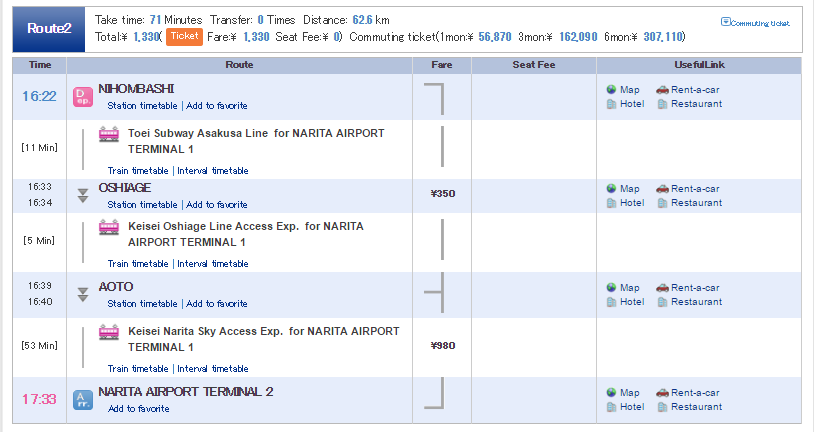Click the Keisei Oshiage Line train icon

click(x=110, y=227)
